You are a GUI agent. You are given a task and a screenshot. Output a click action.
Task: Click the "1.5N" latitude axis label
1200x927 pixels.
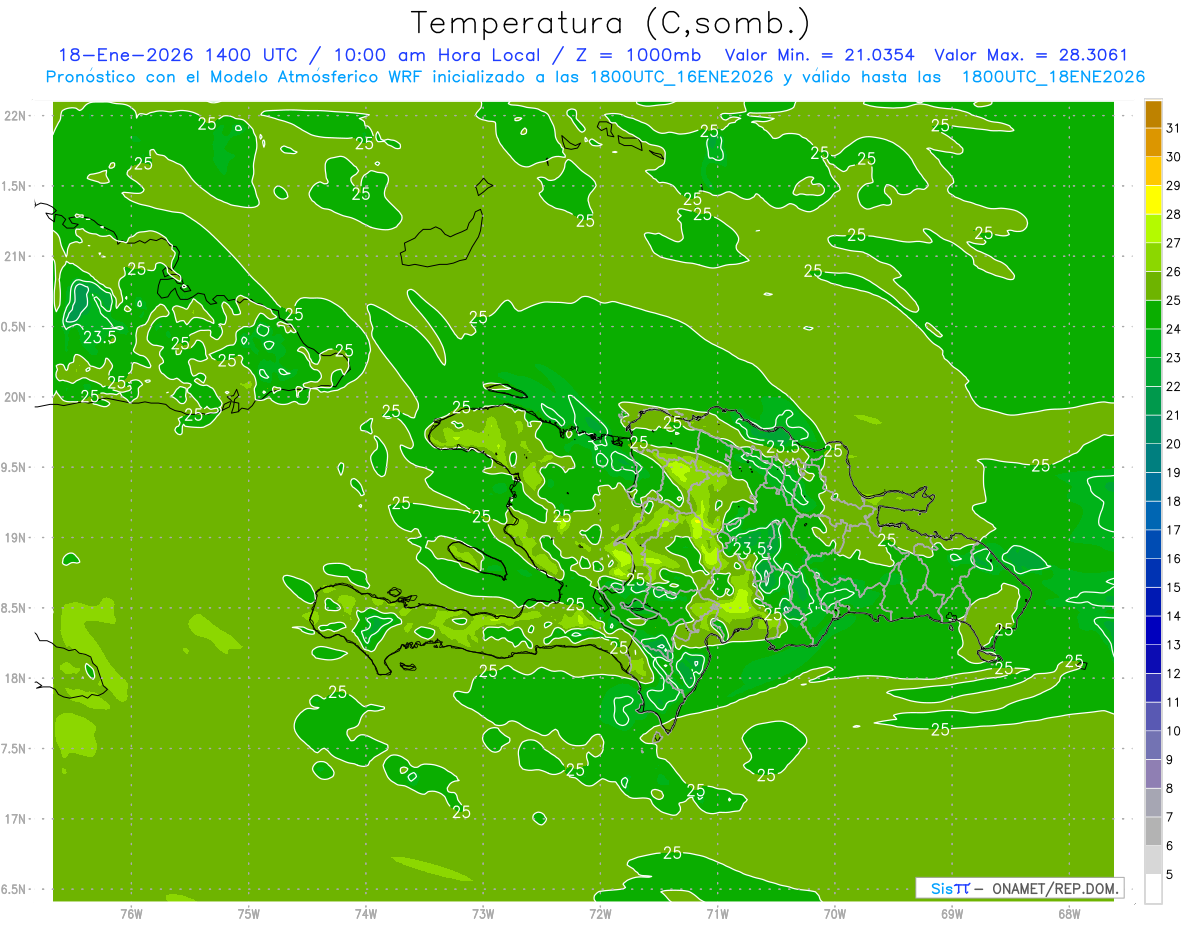pyautogui.click(x=15, y=186)
